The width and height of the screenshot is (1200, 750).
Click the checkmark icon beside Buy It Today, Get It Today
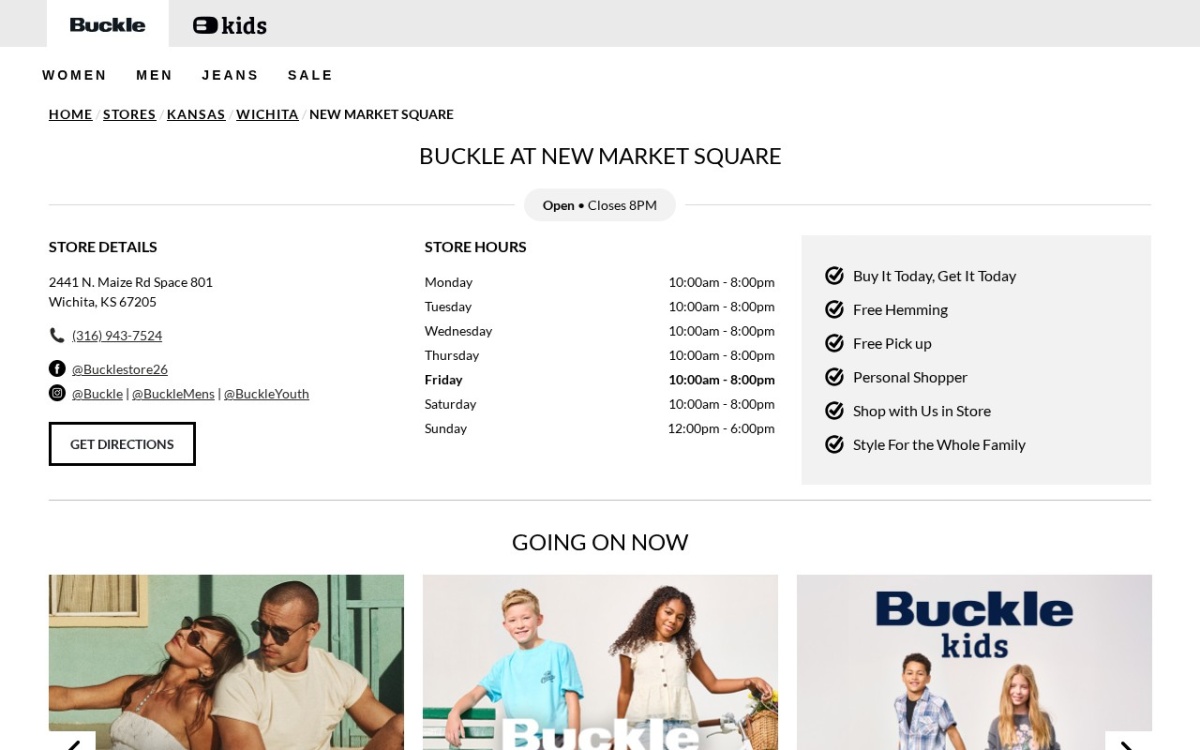pos(834,276)
